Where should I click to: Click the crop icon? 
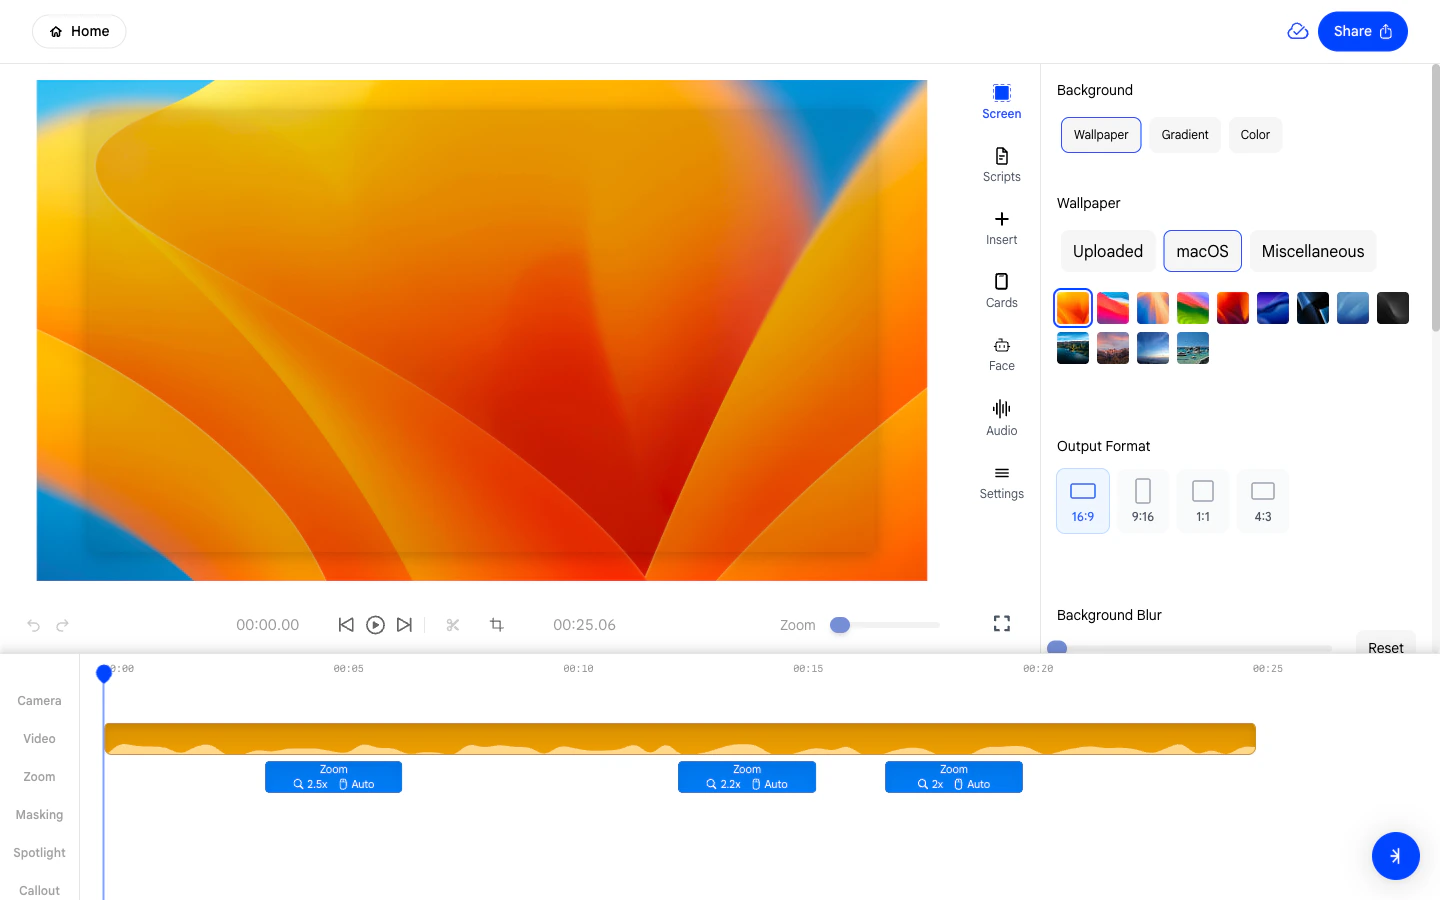pyautogui.click(x=497, y=625)
